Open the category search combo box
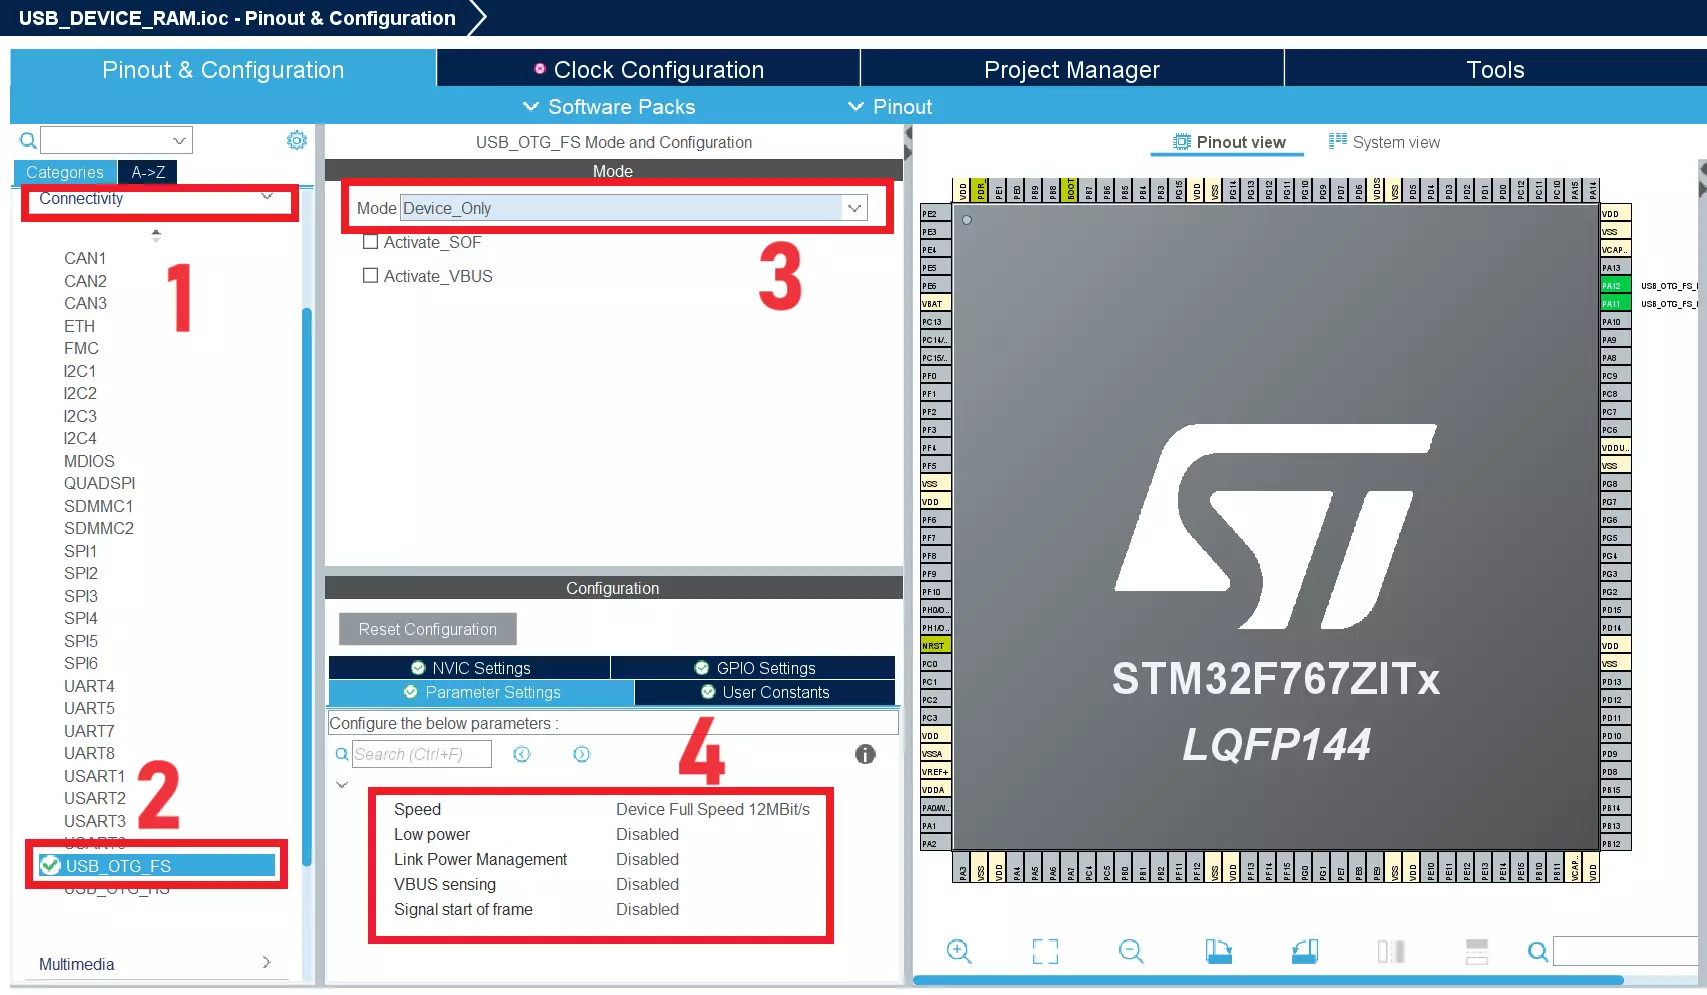The height and width of the screenshot is (995, 1707). pos(116,140)
